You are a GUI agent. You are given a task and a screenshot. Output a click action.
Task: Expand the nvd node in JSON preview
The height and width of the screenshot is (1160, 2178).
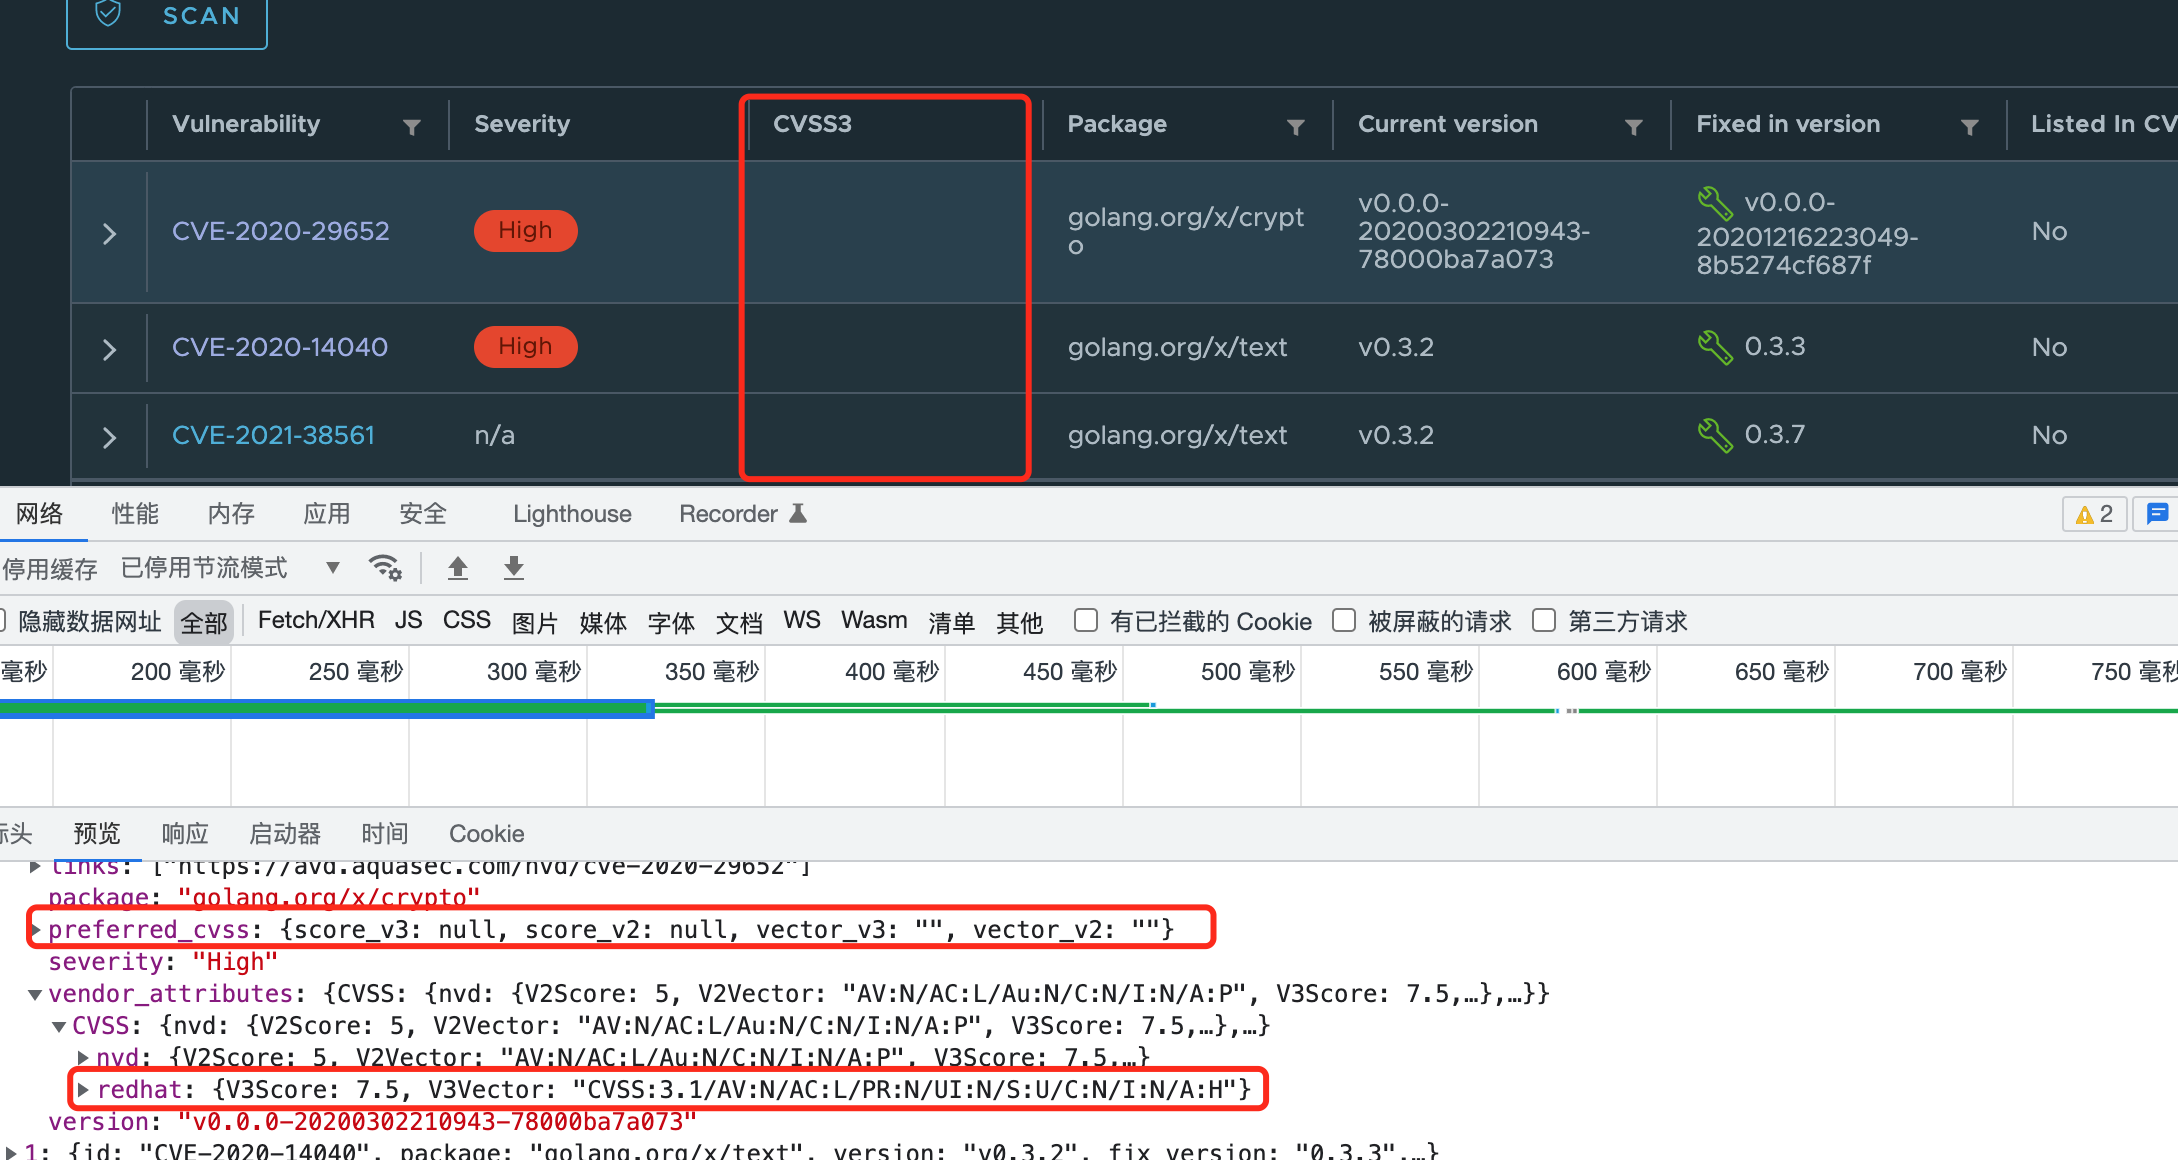coord(84,1057)
